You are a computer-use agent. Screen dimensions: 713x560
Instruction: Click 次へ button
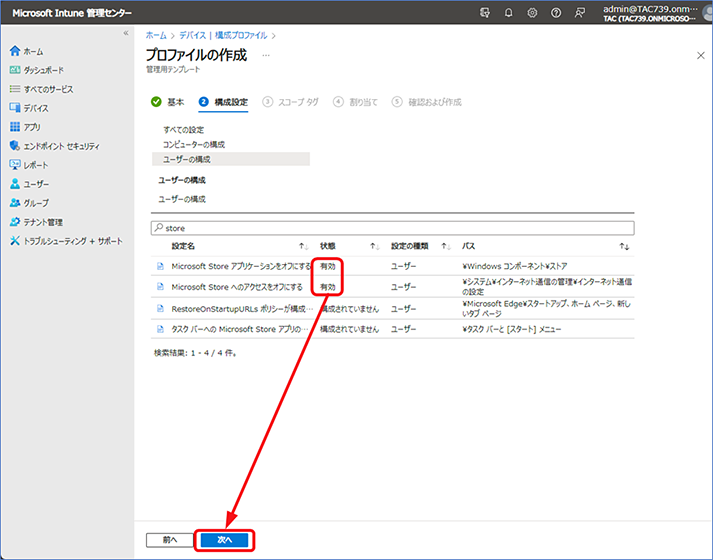pyautogui.click(x=225, y=540)
